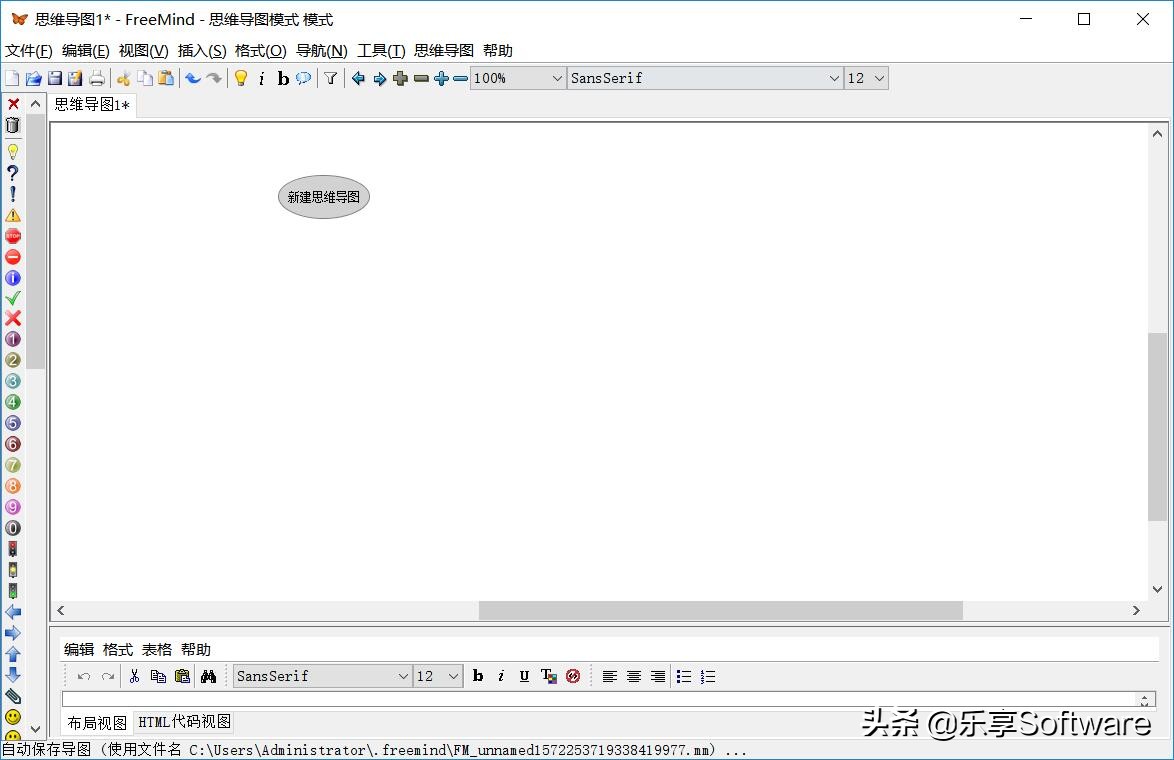The image size is (1174, 760).
Task: Align note text to the left
Action: (x=610, y=677)
